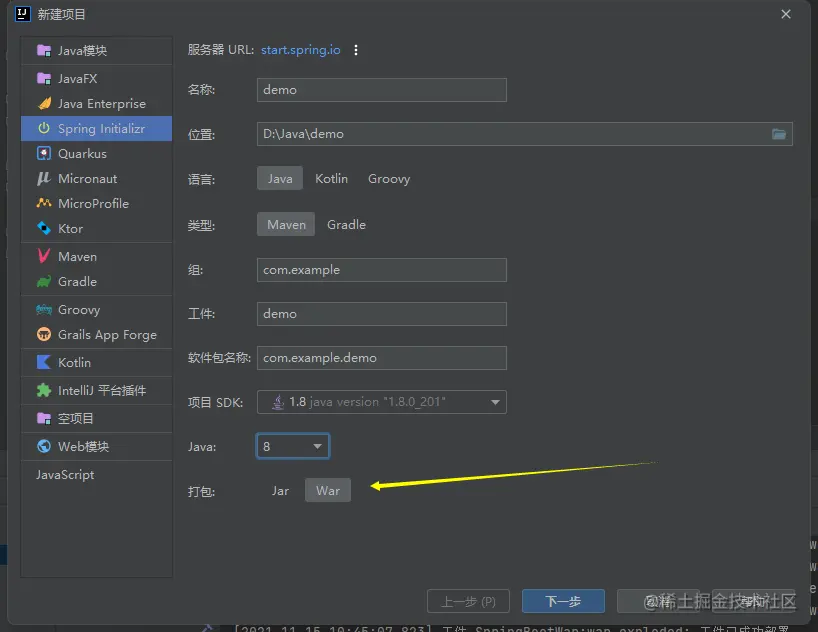Browse location with folder icon

click(x=779, y=134)
